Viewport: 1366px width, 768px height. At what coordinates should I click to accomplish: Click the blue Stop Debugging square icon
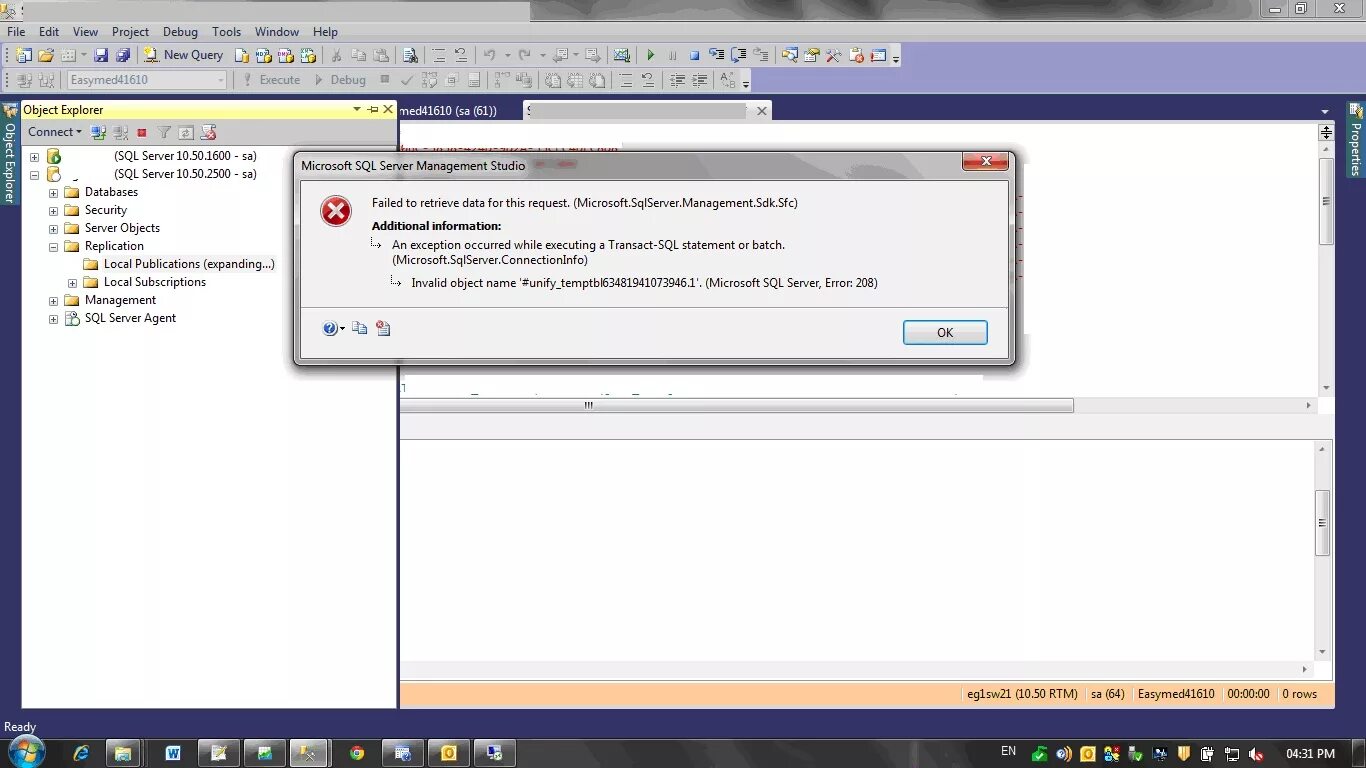pos(694,55)
